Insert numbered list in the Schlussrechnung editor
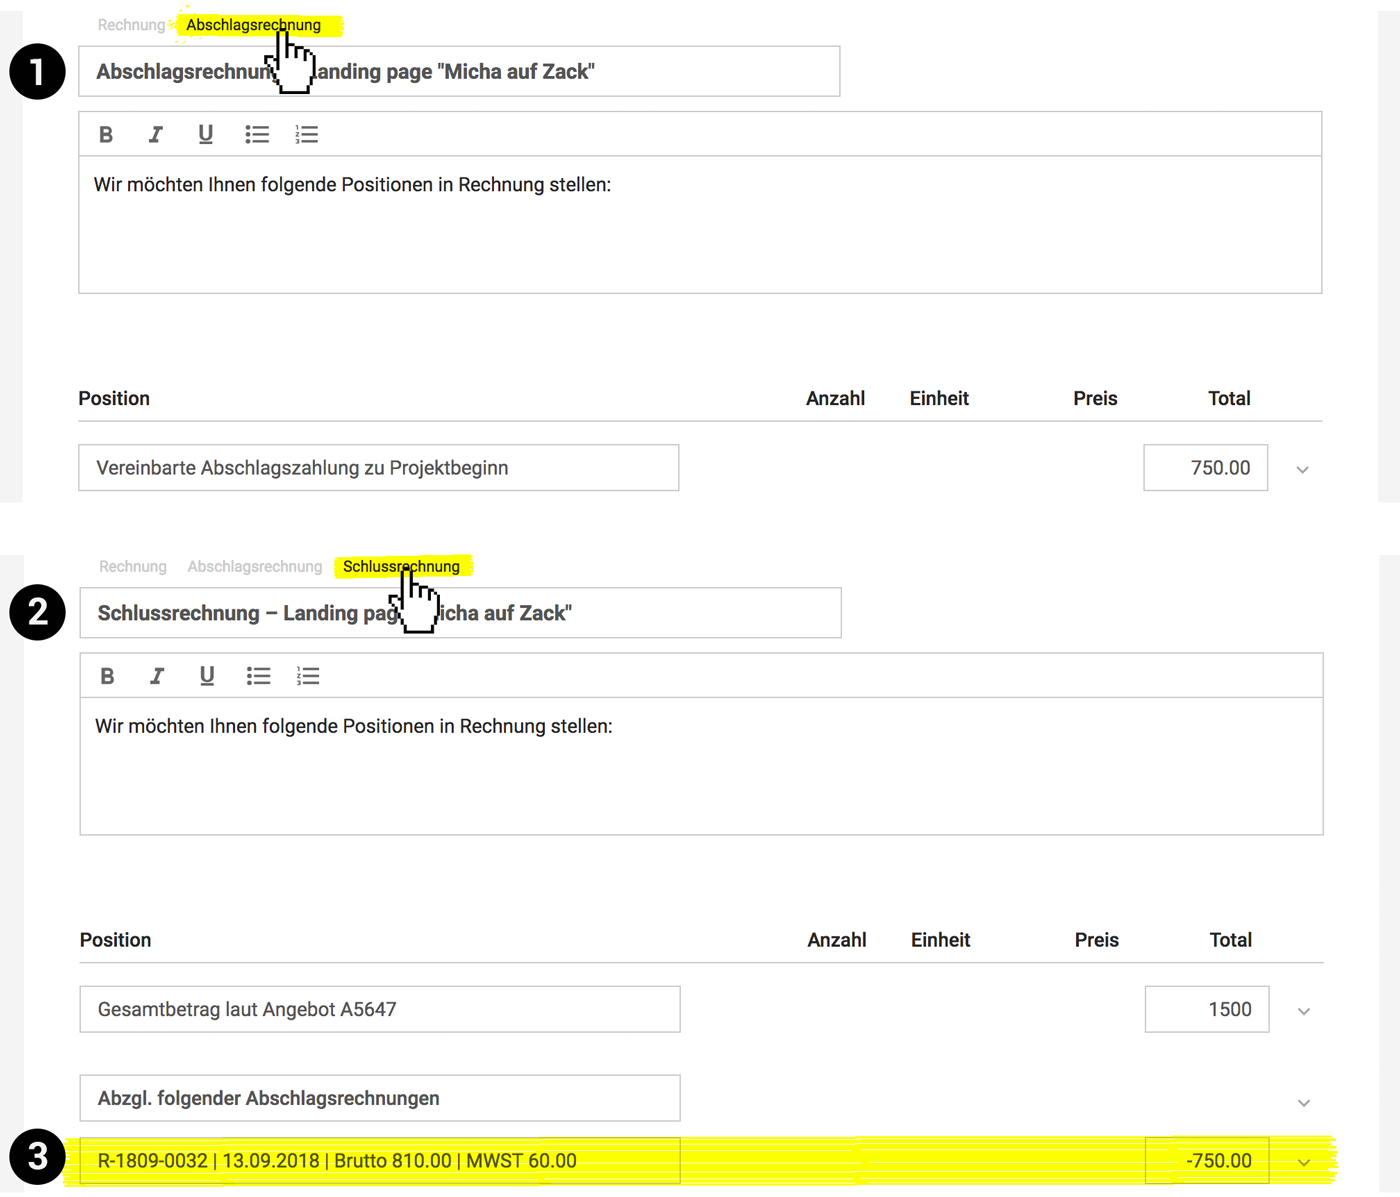 coord(308,676)
